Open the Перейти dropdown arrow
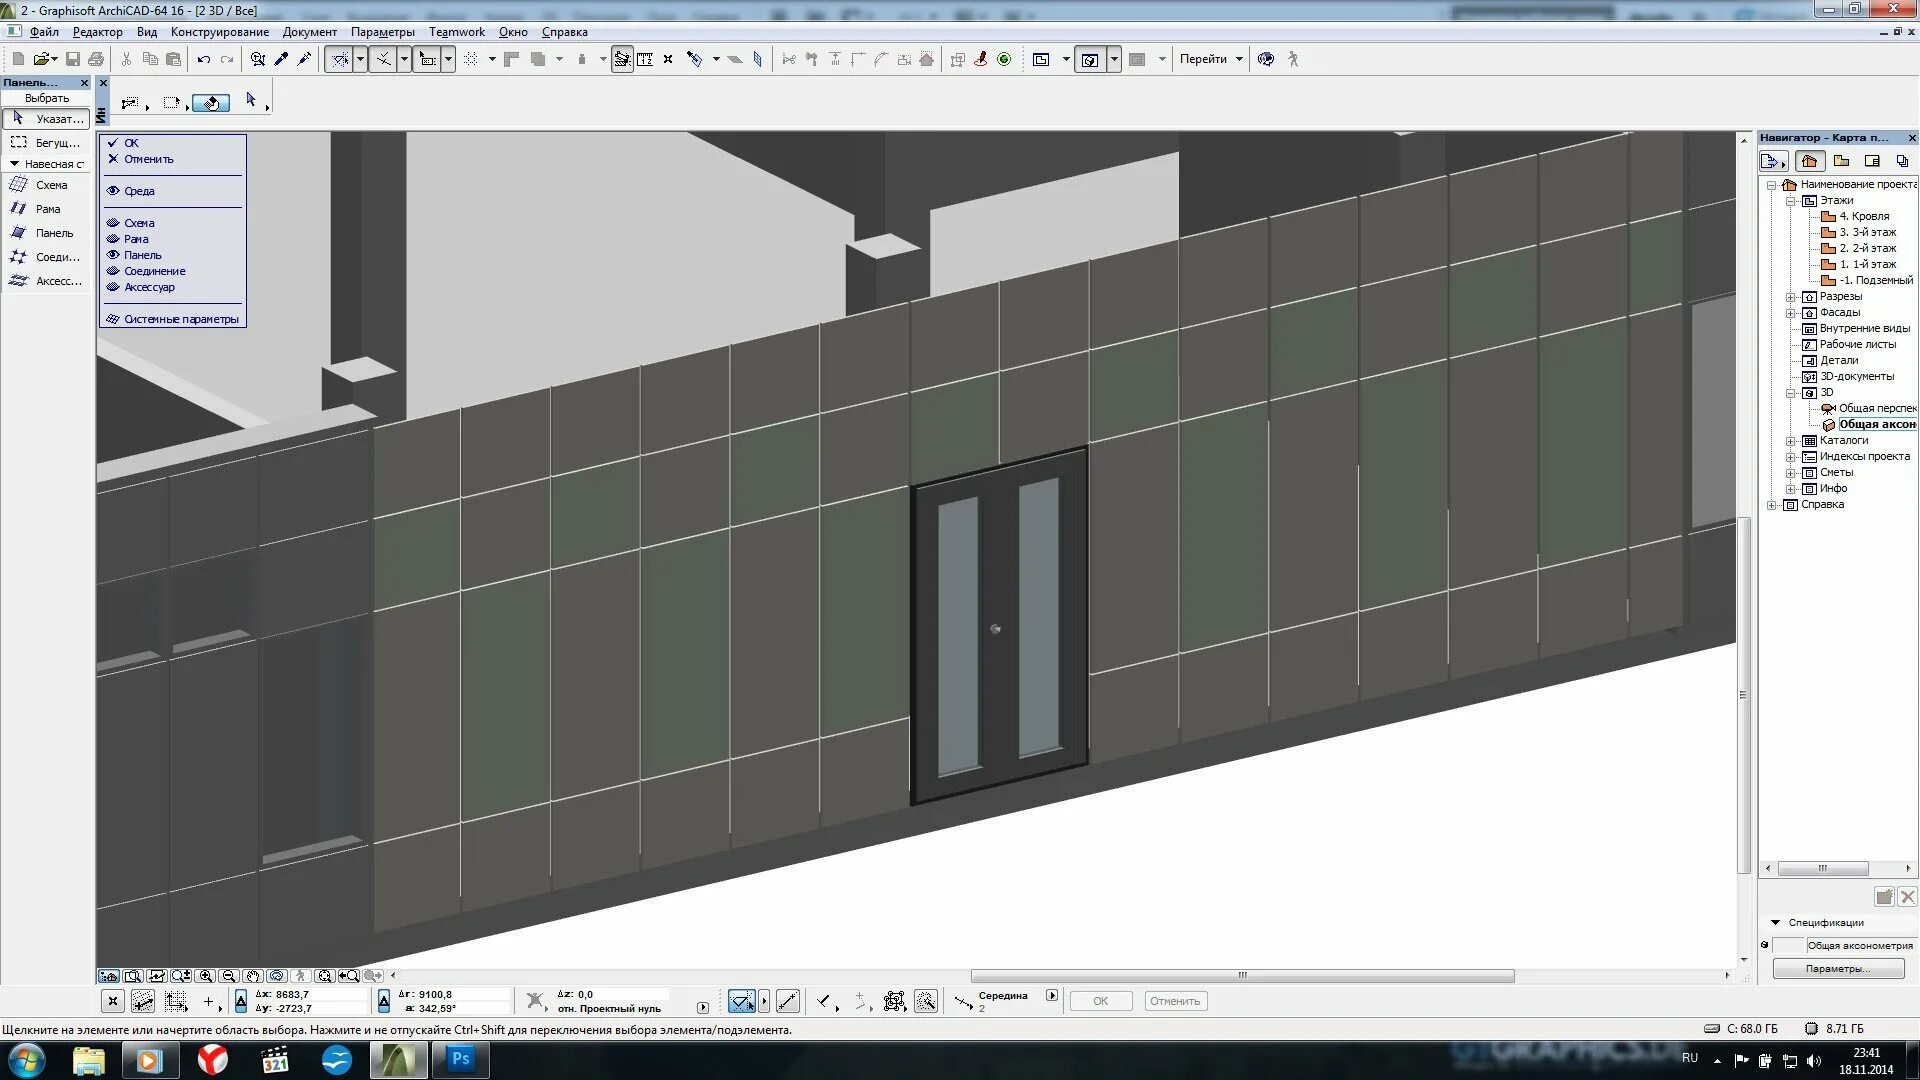The image size is (1920, 1080). pos(1239,59)
